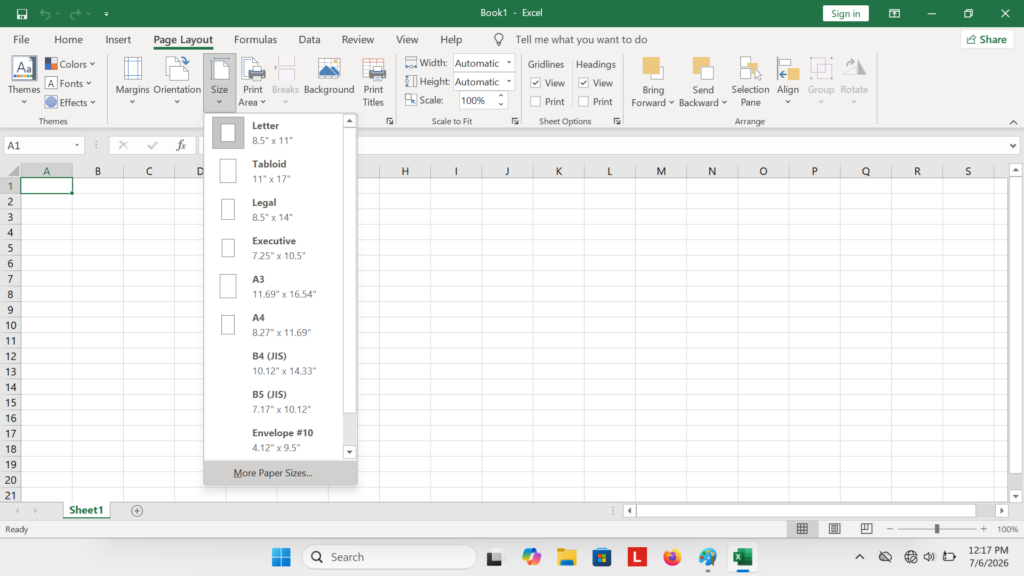The width and height of the screenshot is (1024, 576).
Task: Open Page Setup dialog launcher
Action: point(390,121)
